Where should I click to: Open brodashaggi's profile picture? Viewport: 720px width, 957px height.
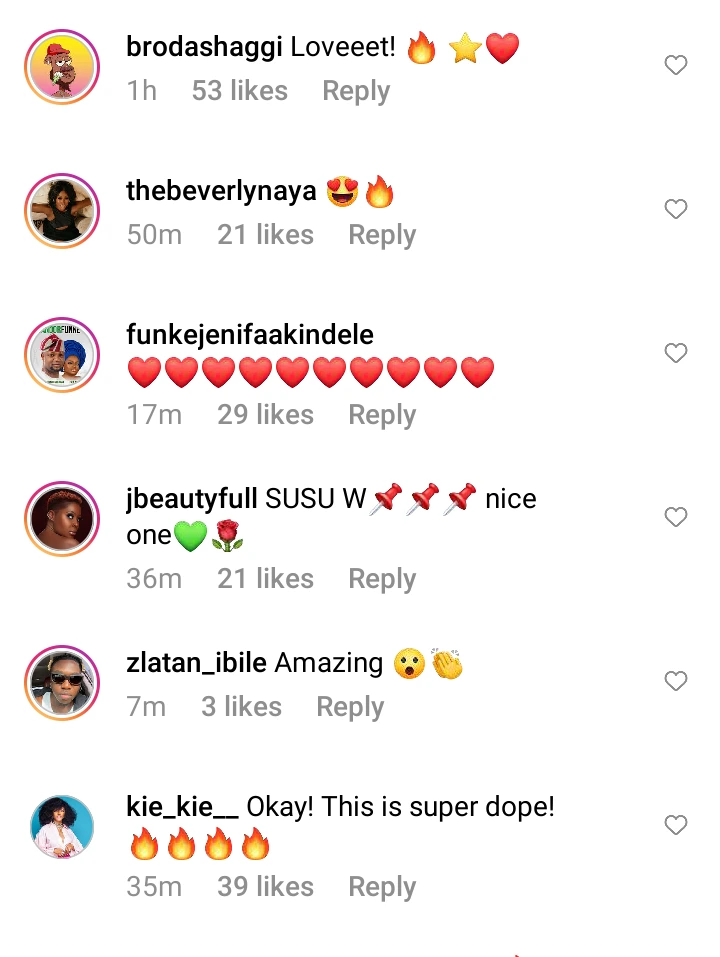[62, 67]
